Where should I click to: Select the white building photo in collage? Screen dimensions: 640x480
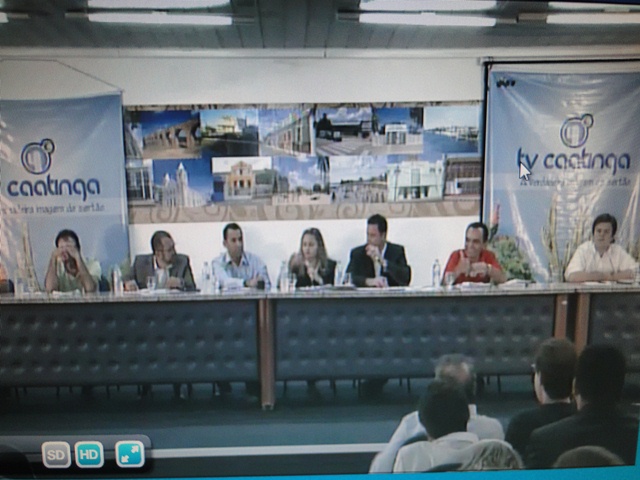(x=415, y=180)
